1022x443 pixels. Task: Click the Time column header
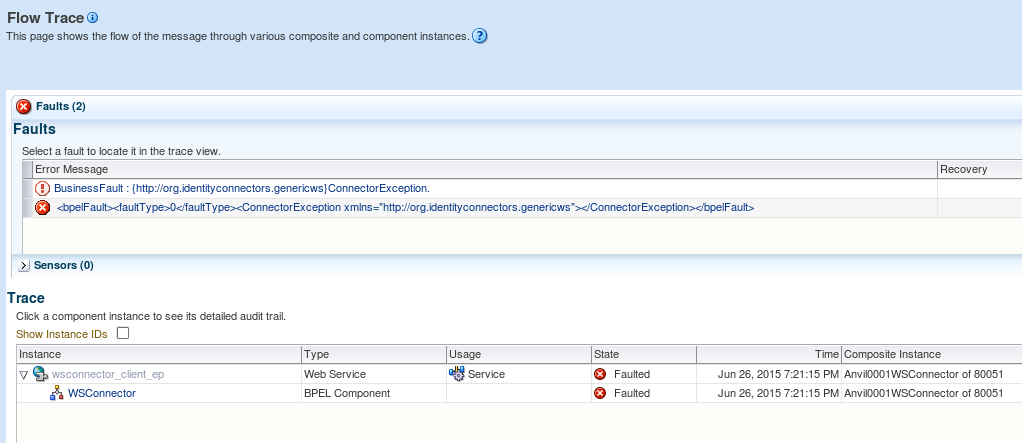[x=826, y=354]
